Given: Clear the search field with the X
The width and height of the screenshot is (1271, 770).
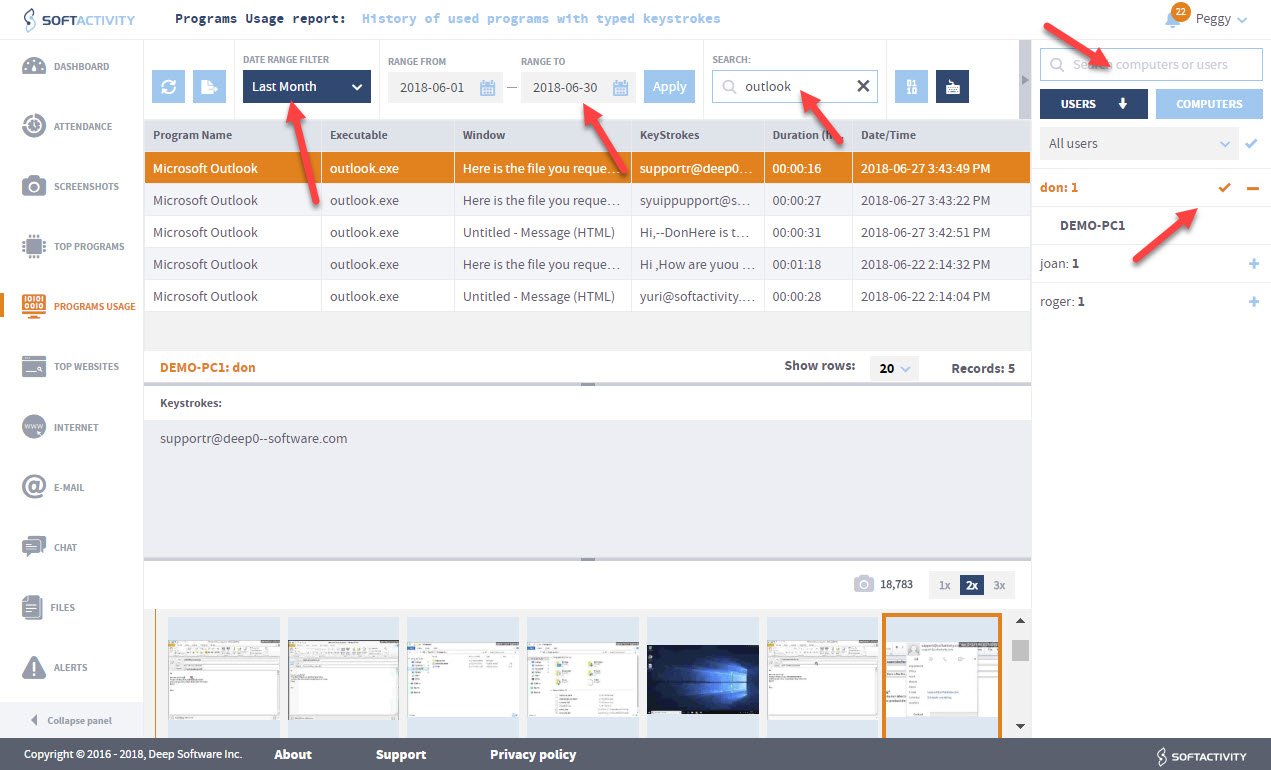Looking at the screenshot, I should coord(863,86).
